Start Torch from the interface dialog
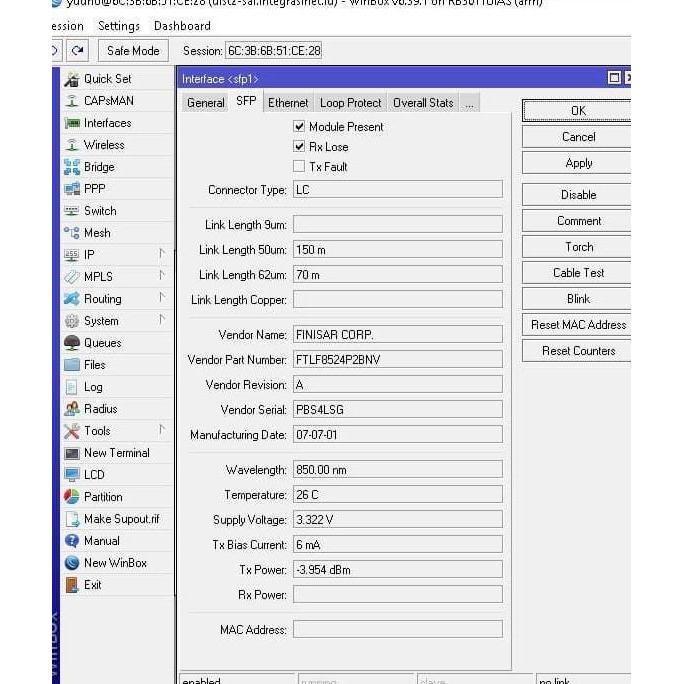This screenshot has height=684, width=684. [578, 247]
